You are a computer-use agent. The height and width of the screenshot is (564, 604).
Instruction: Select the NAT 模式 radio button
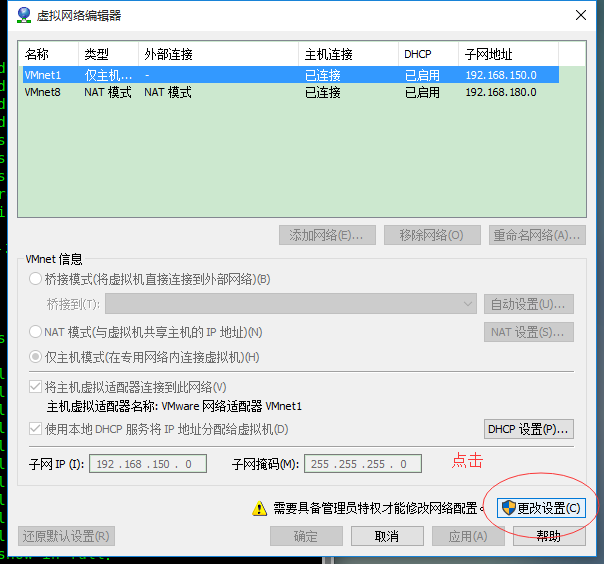pos(35,332)
